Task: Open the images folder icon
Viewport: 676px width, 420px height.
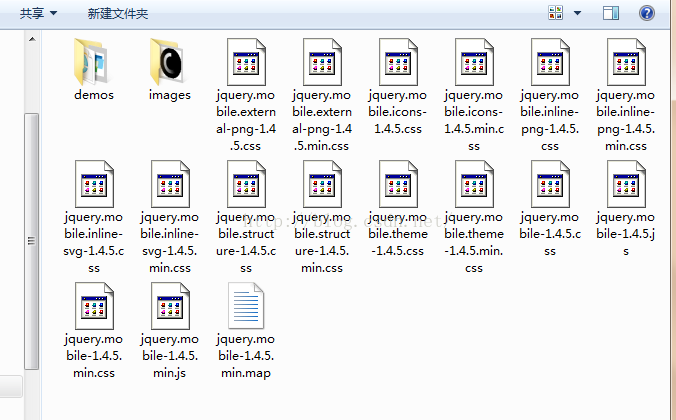Action: click(169, 62)
